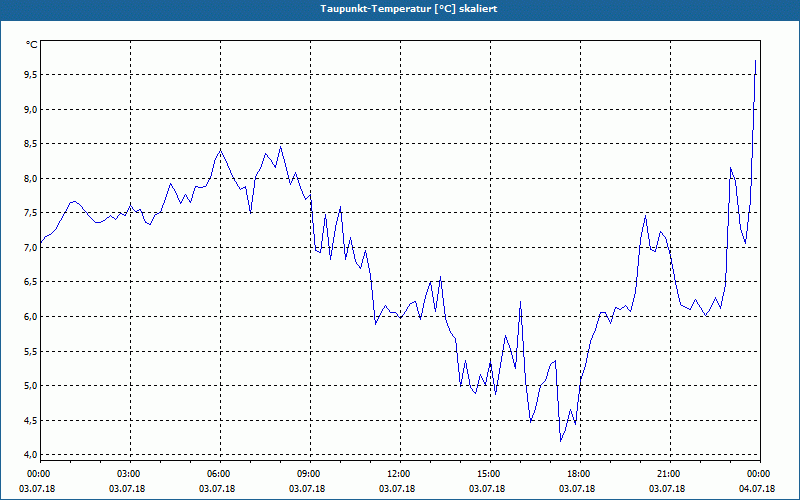Image resolution: width=800 pixels, height=500 pixels.
Task: Click the 6,0 y-axis value label
Action: pyautogui.click(x=30, y=316)
